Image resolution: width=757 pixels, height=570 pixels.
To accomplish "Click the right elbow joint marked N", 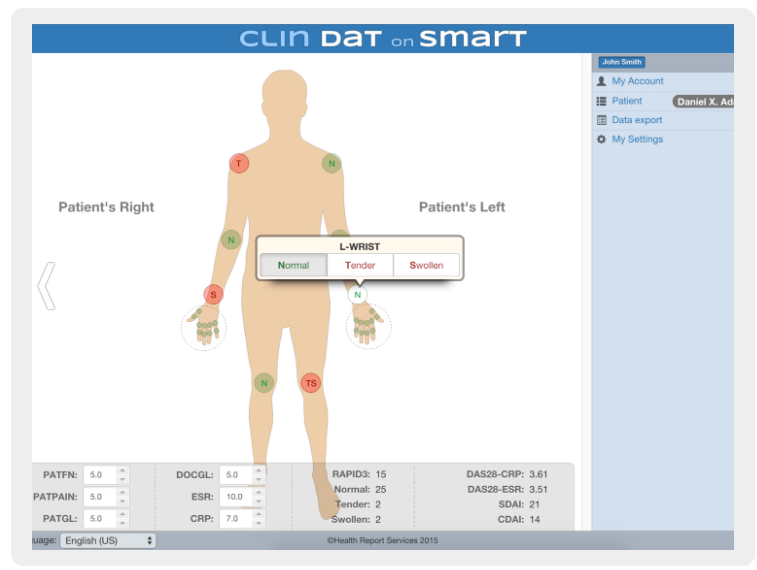I will coord(231,239).
